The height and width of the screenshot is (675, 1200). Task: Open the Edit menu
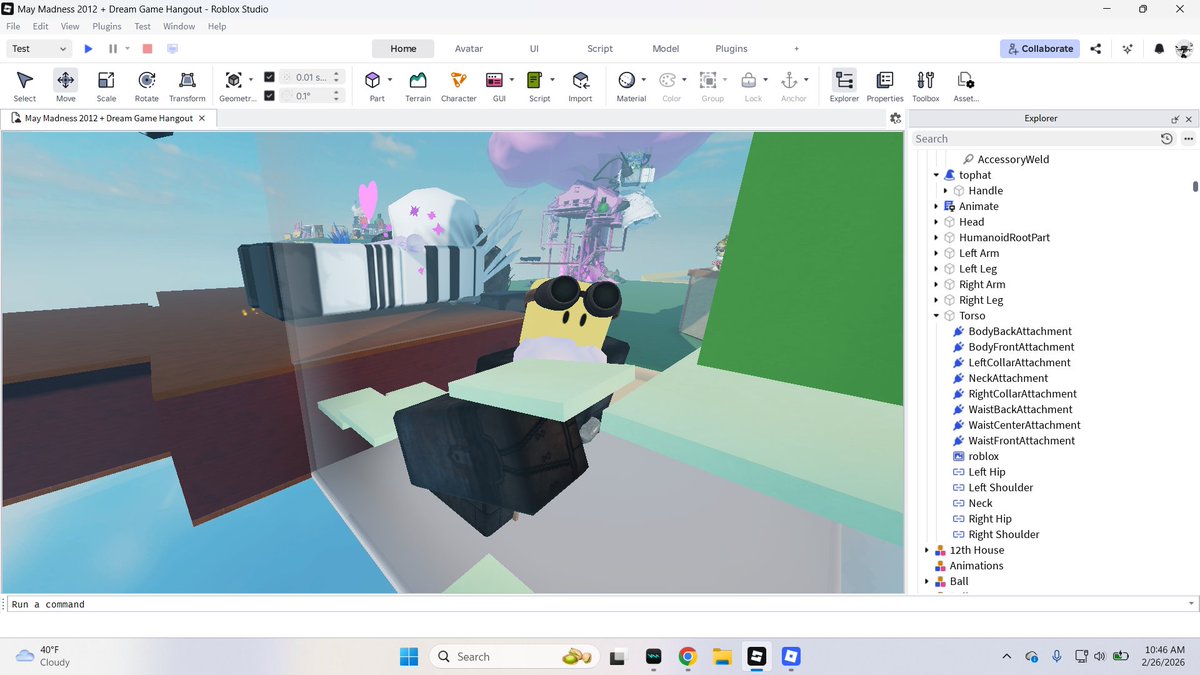pos(41,26)
